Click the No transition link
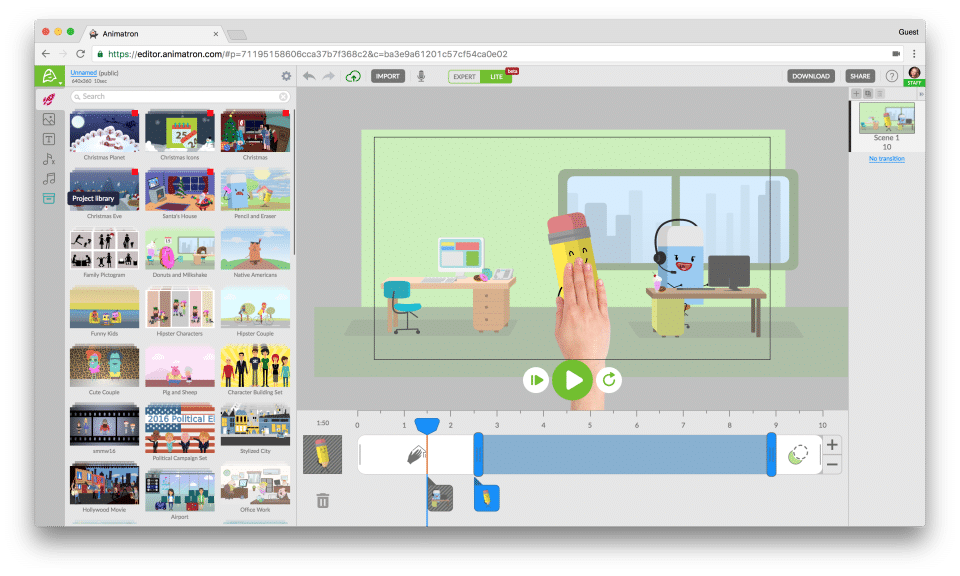Screen dimensions: 960x576 [x=887, y=159]
